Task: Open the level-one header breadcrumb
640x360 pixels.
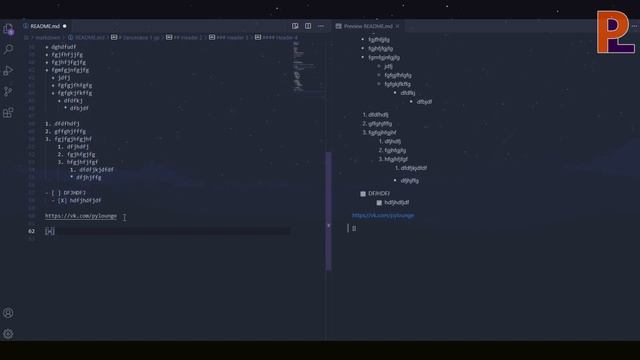Action: point(137,38)
